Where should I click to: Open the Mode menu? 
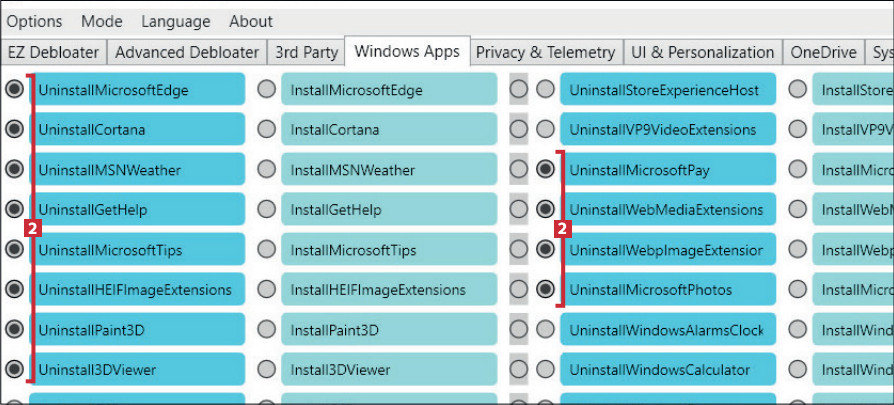pyautogui.click(x=101, y=21)
